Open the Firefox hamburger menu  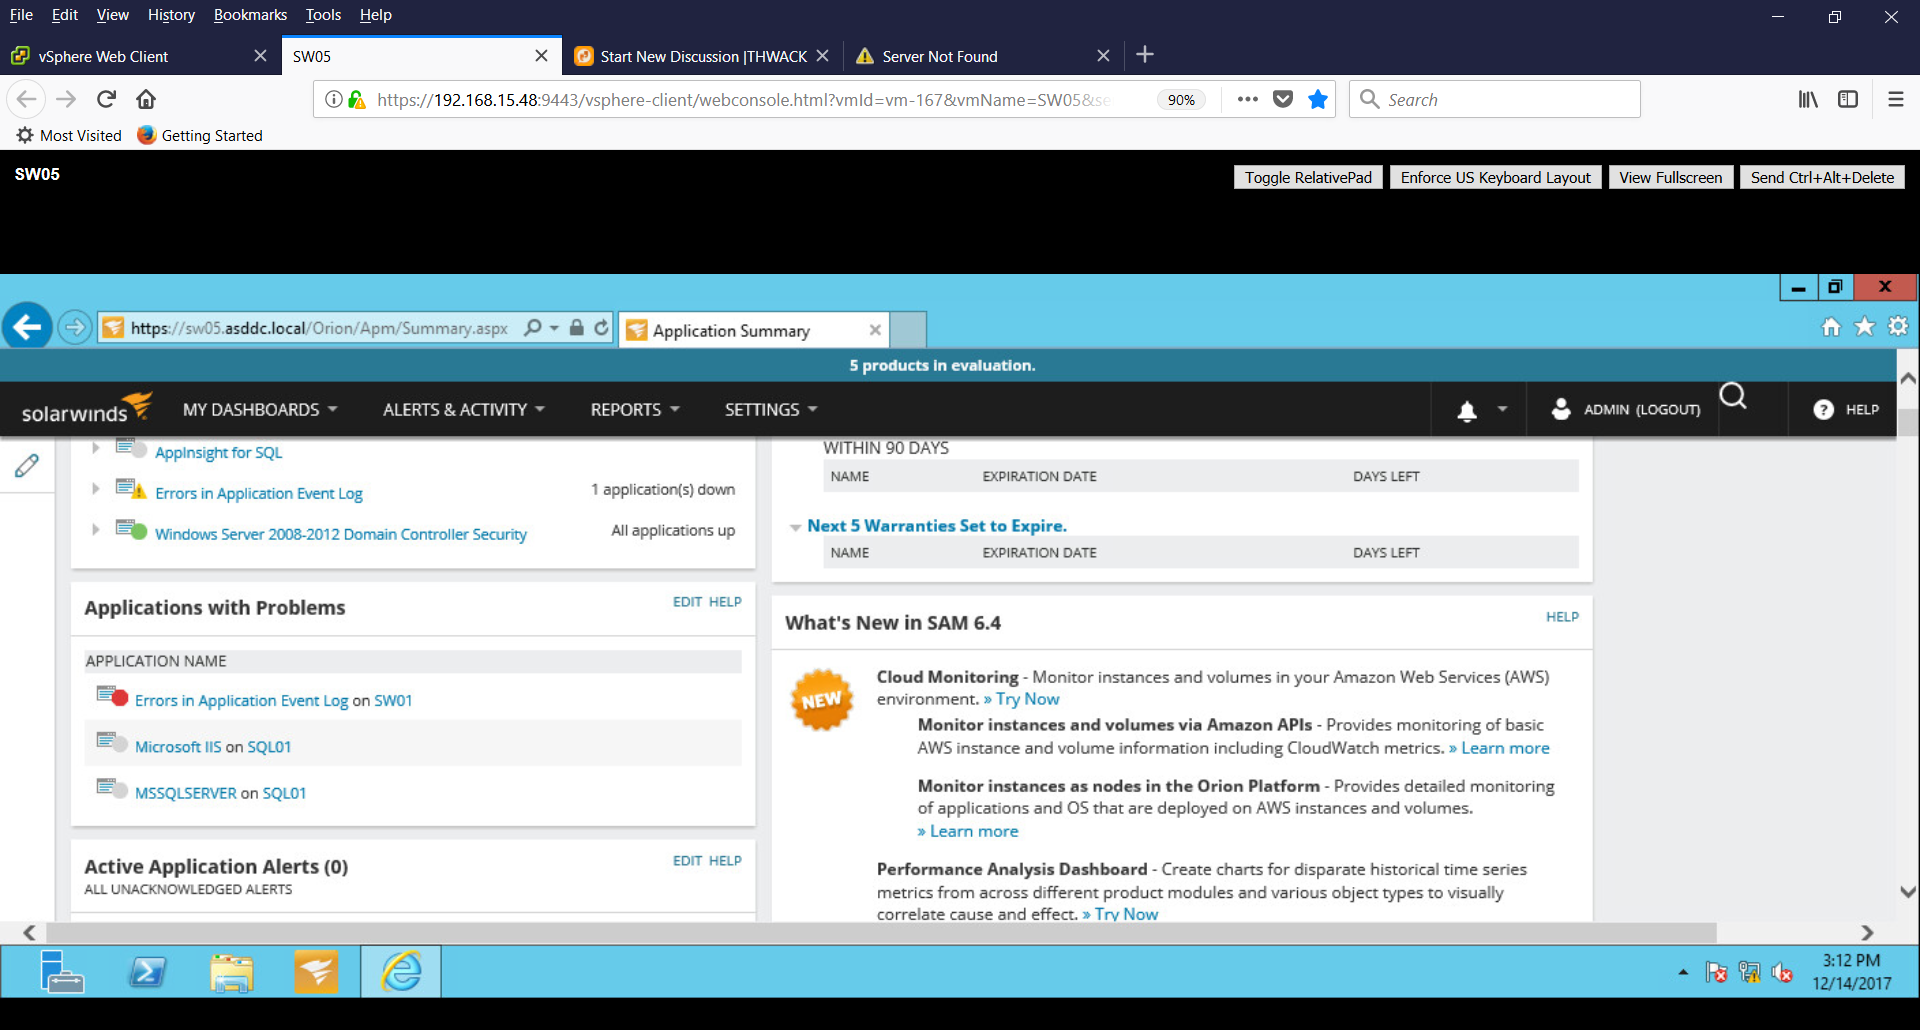tap(1895, 99)
